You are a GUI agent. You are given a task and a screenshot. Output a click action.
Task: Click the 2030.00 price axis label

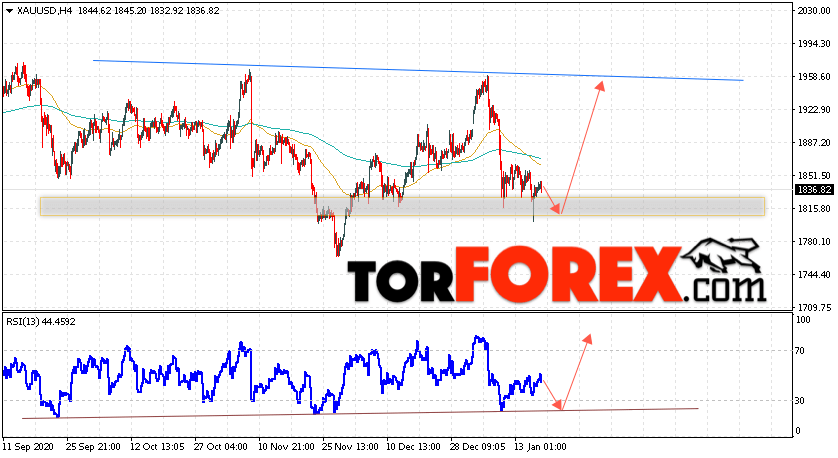pos(814,11)
